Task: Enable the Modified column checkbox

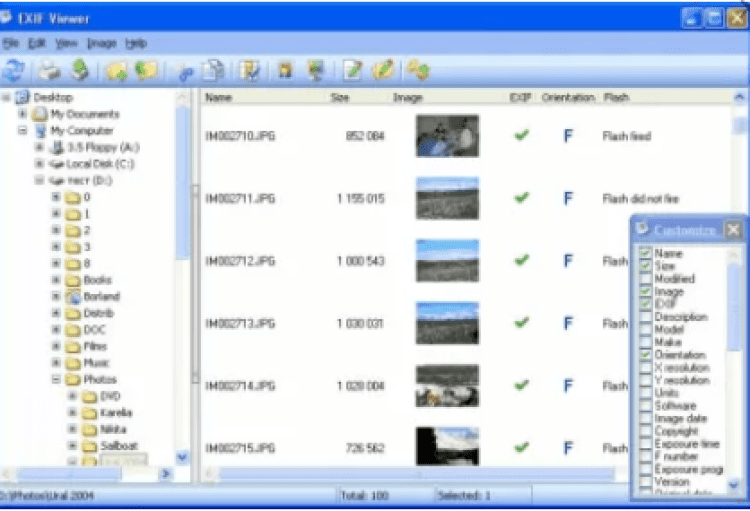Action: pyautogui.click(x=645, y=278)
